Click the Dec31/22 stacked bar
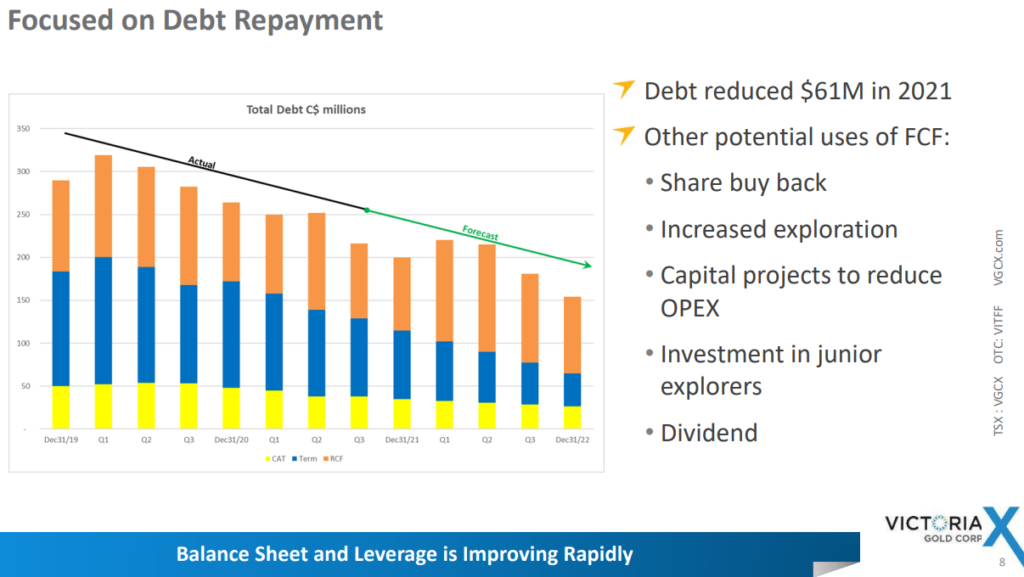Viewport: 1024px width, 577px height. [x=572, y=363]
